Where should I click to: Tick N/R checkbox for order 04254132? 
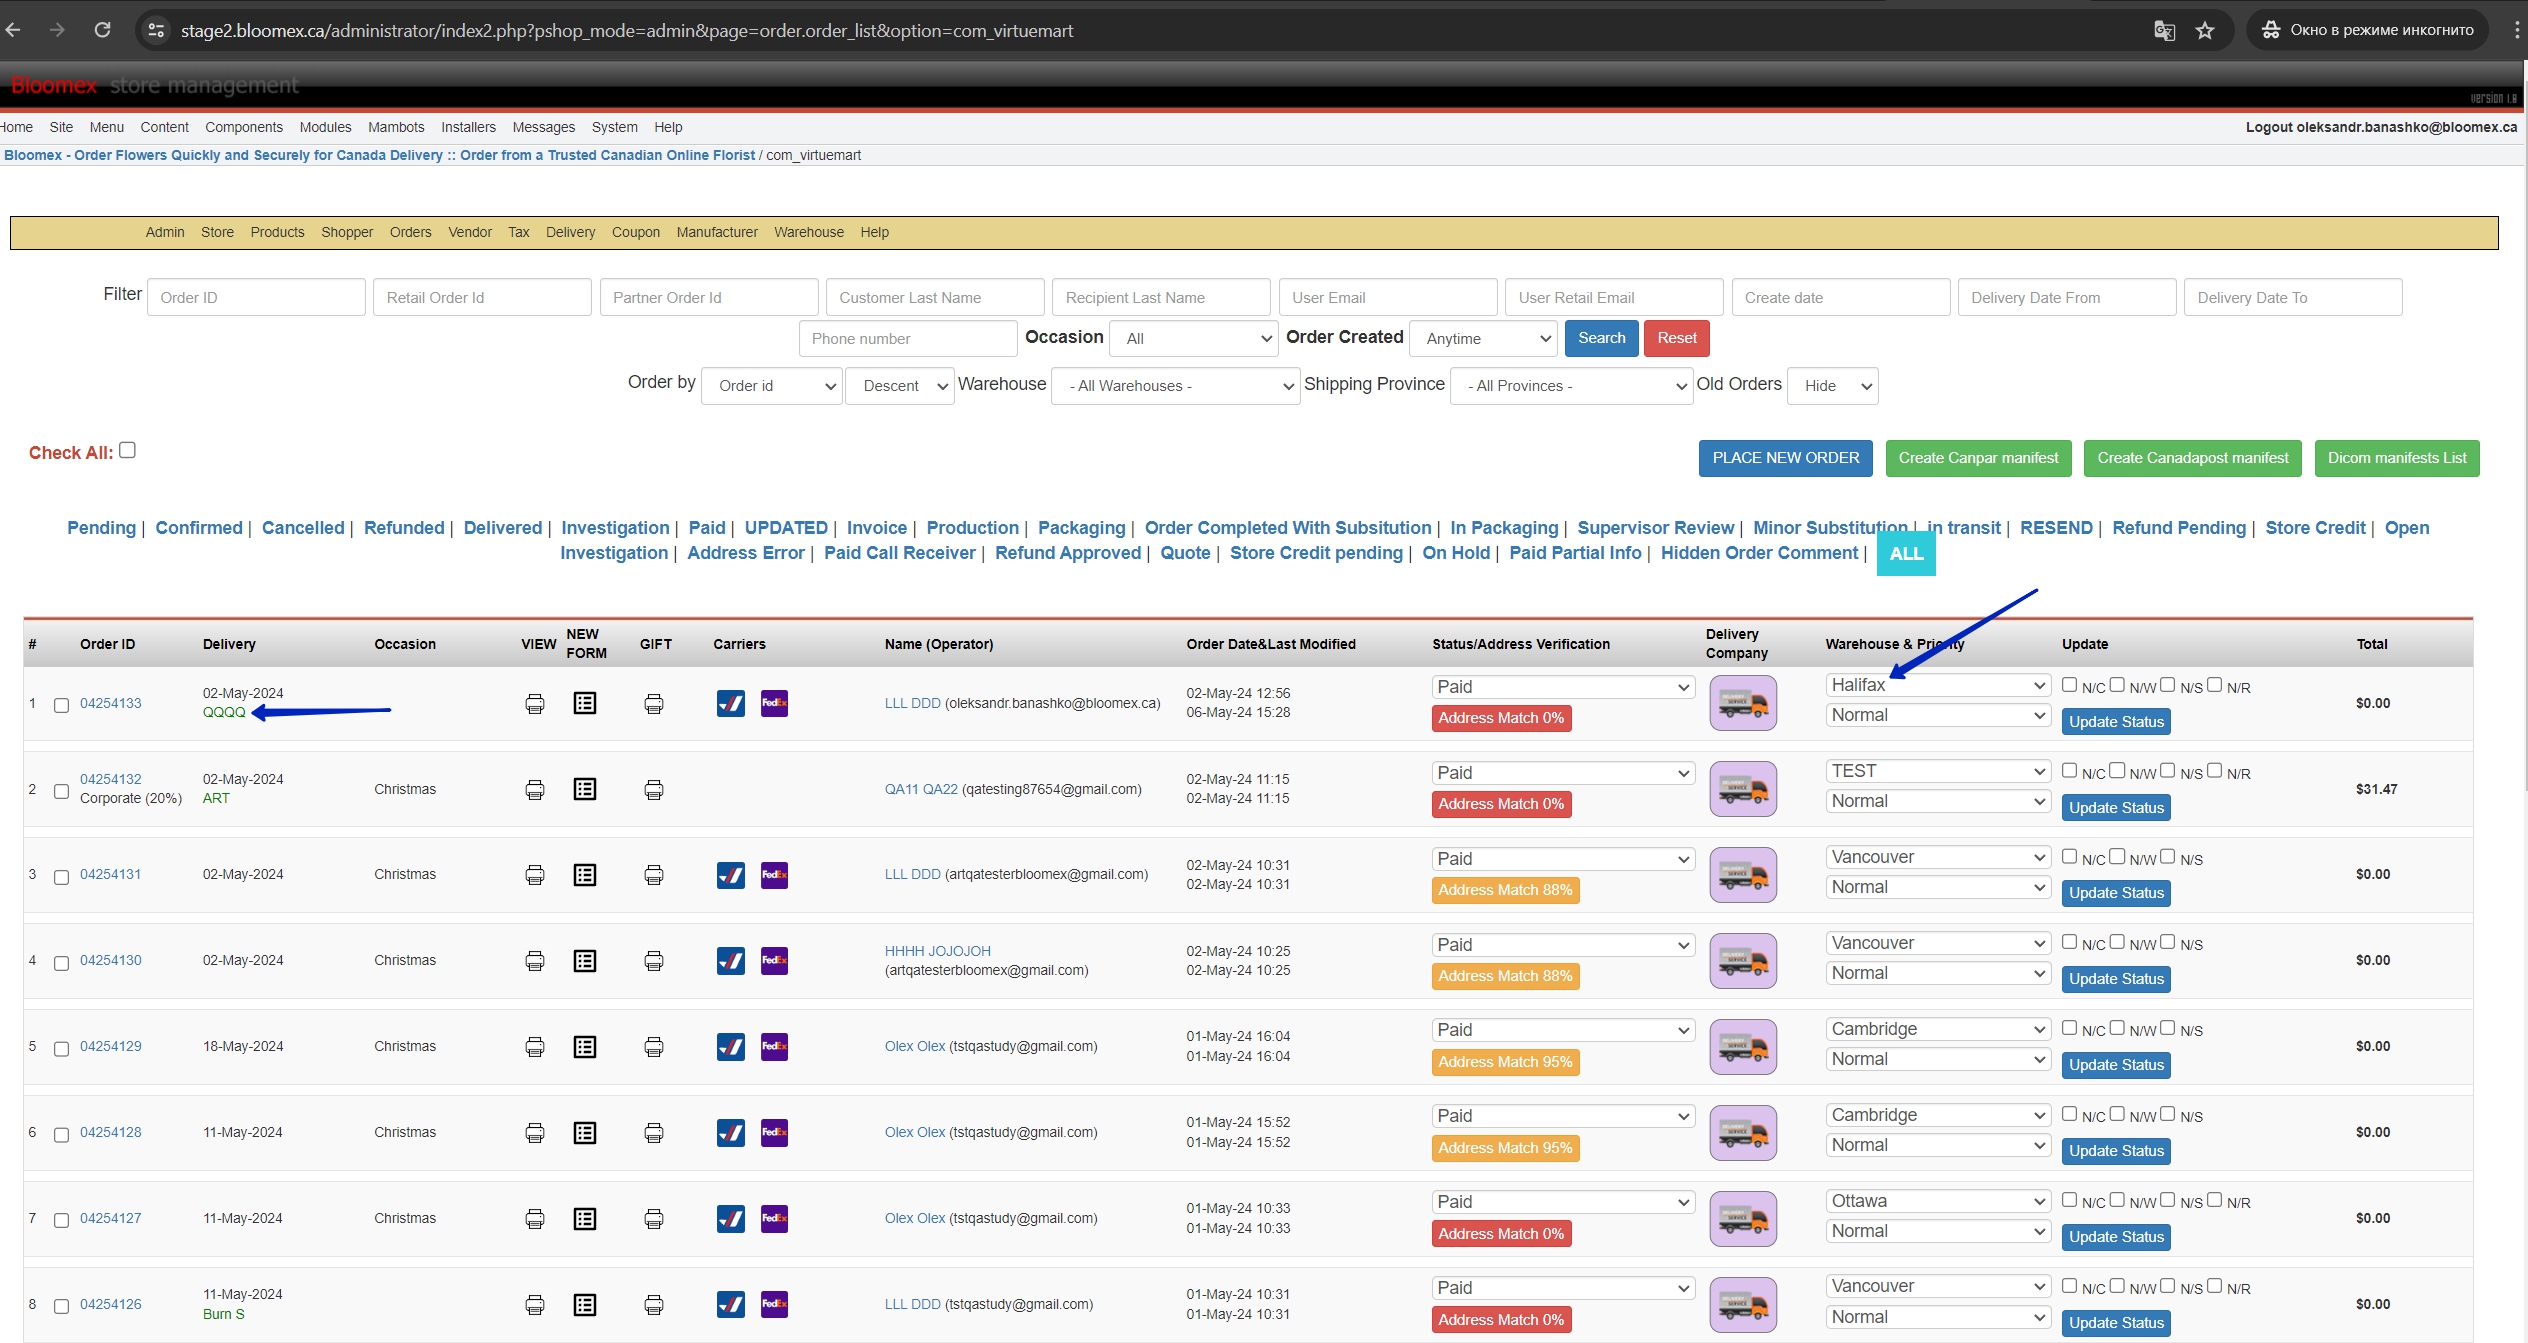[x=2214, y=771]
